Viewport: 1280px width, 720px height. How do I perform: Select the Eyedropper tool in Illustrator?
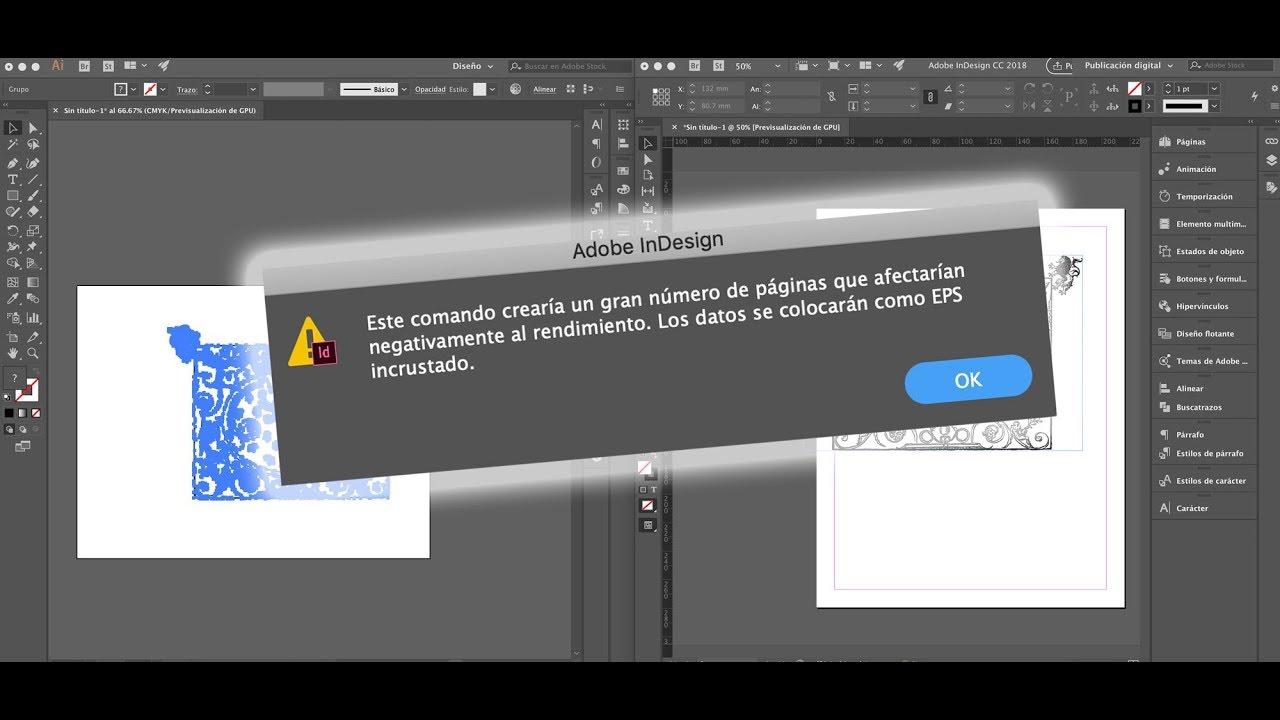[x=12, y=298]
